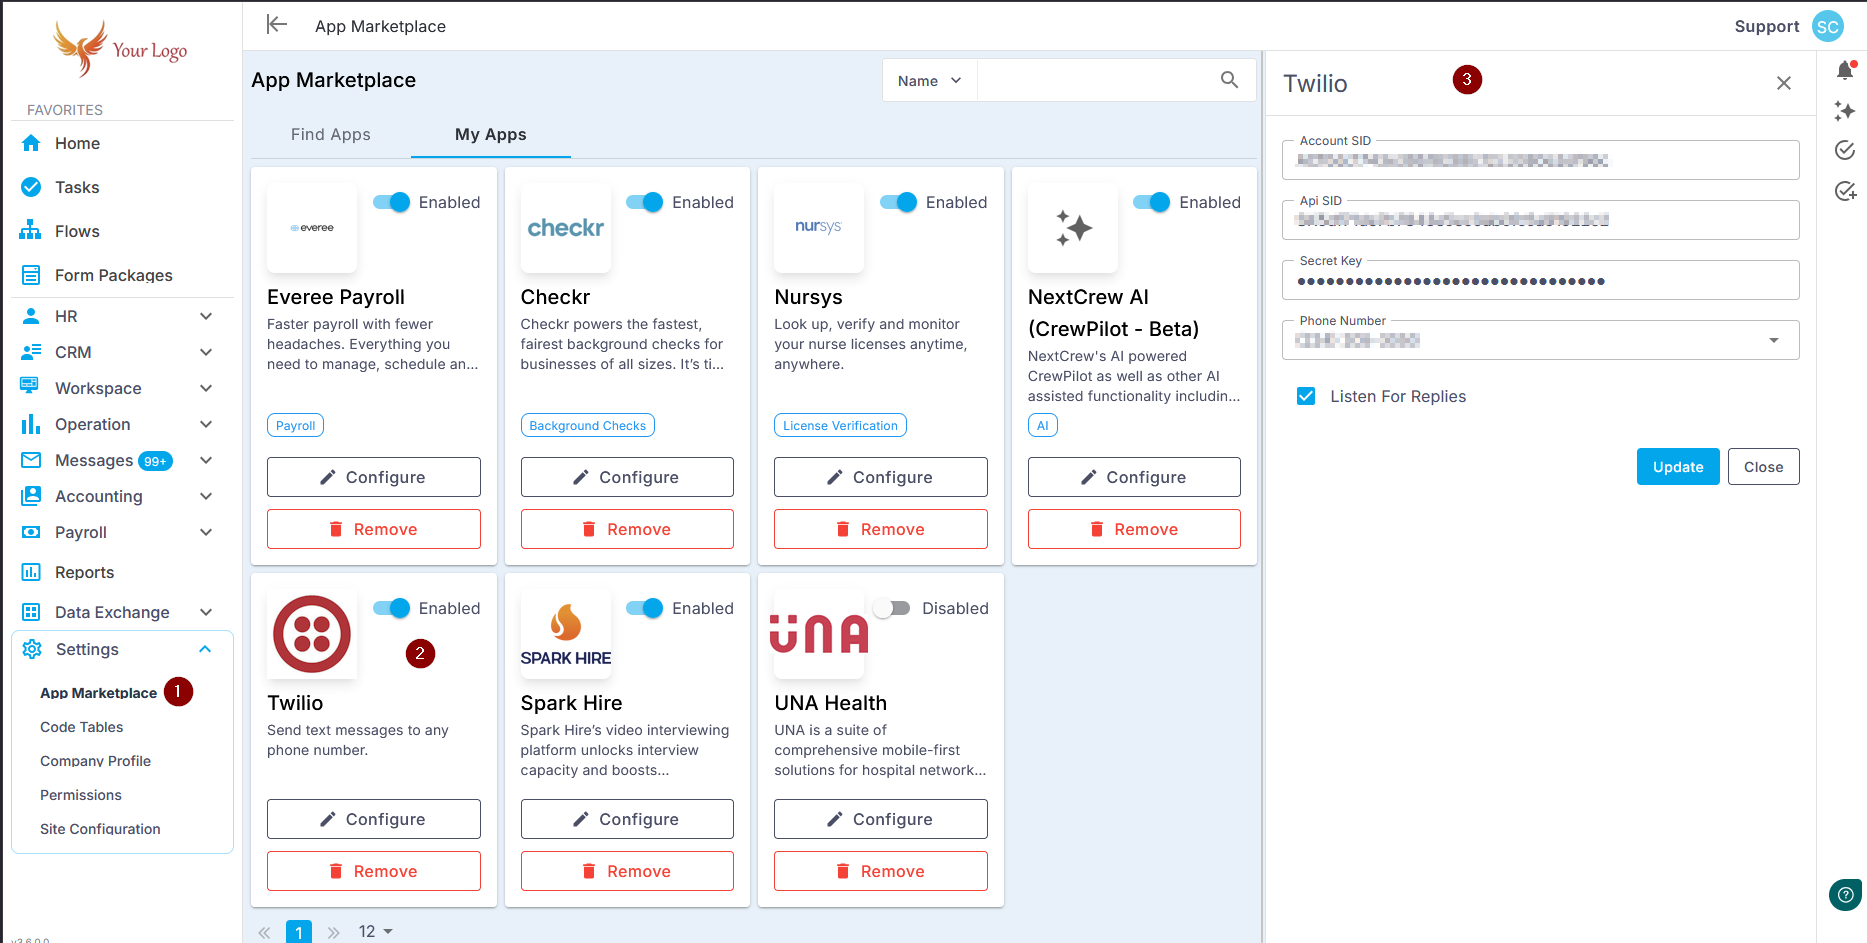Click Close button in Twilio panel
Screen dimensions: 1867x943
tap(1763, 466)
